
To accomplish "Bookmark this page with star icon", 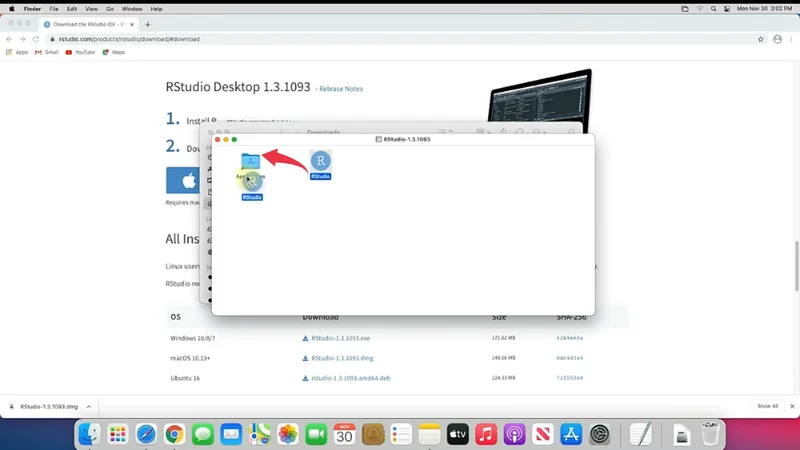I will click(760, 39).
